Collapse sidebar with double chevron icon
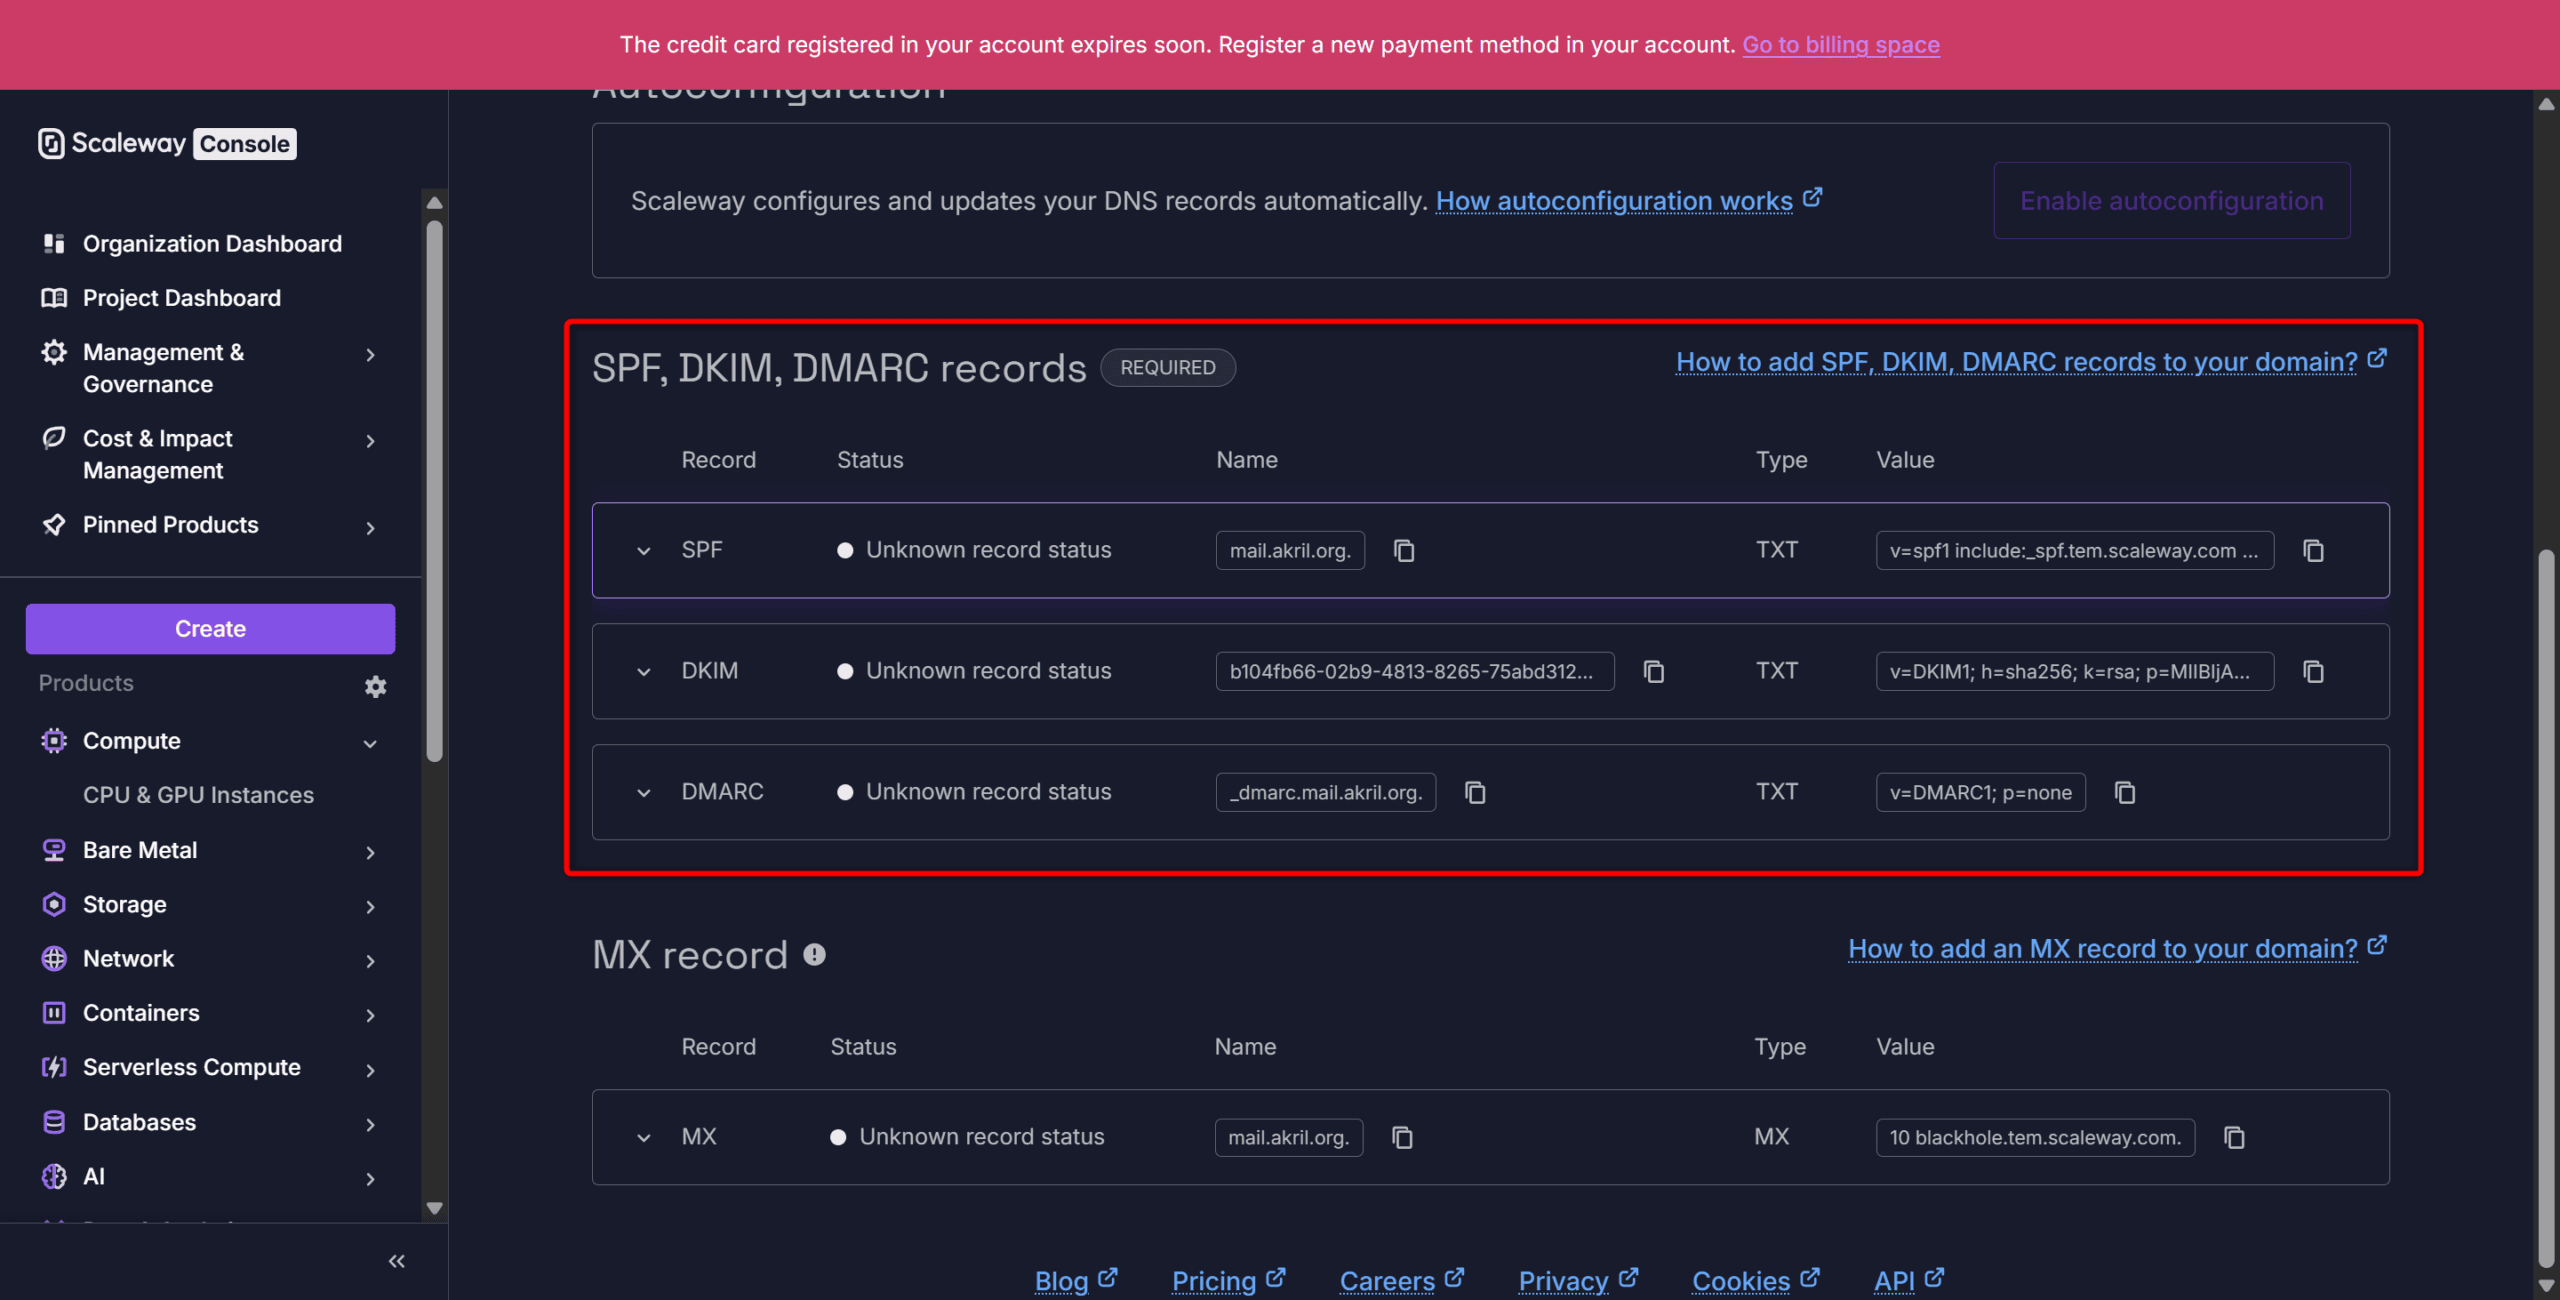The width and height of the screenshot is (2560, 1300). click(x=397, y=1262)
